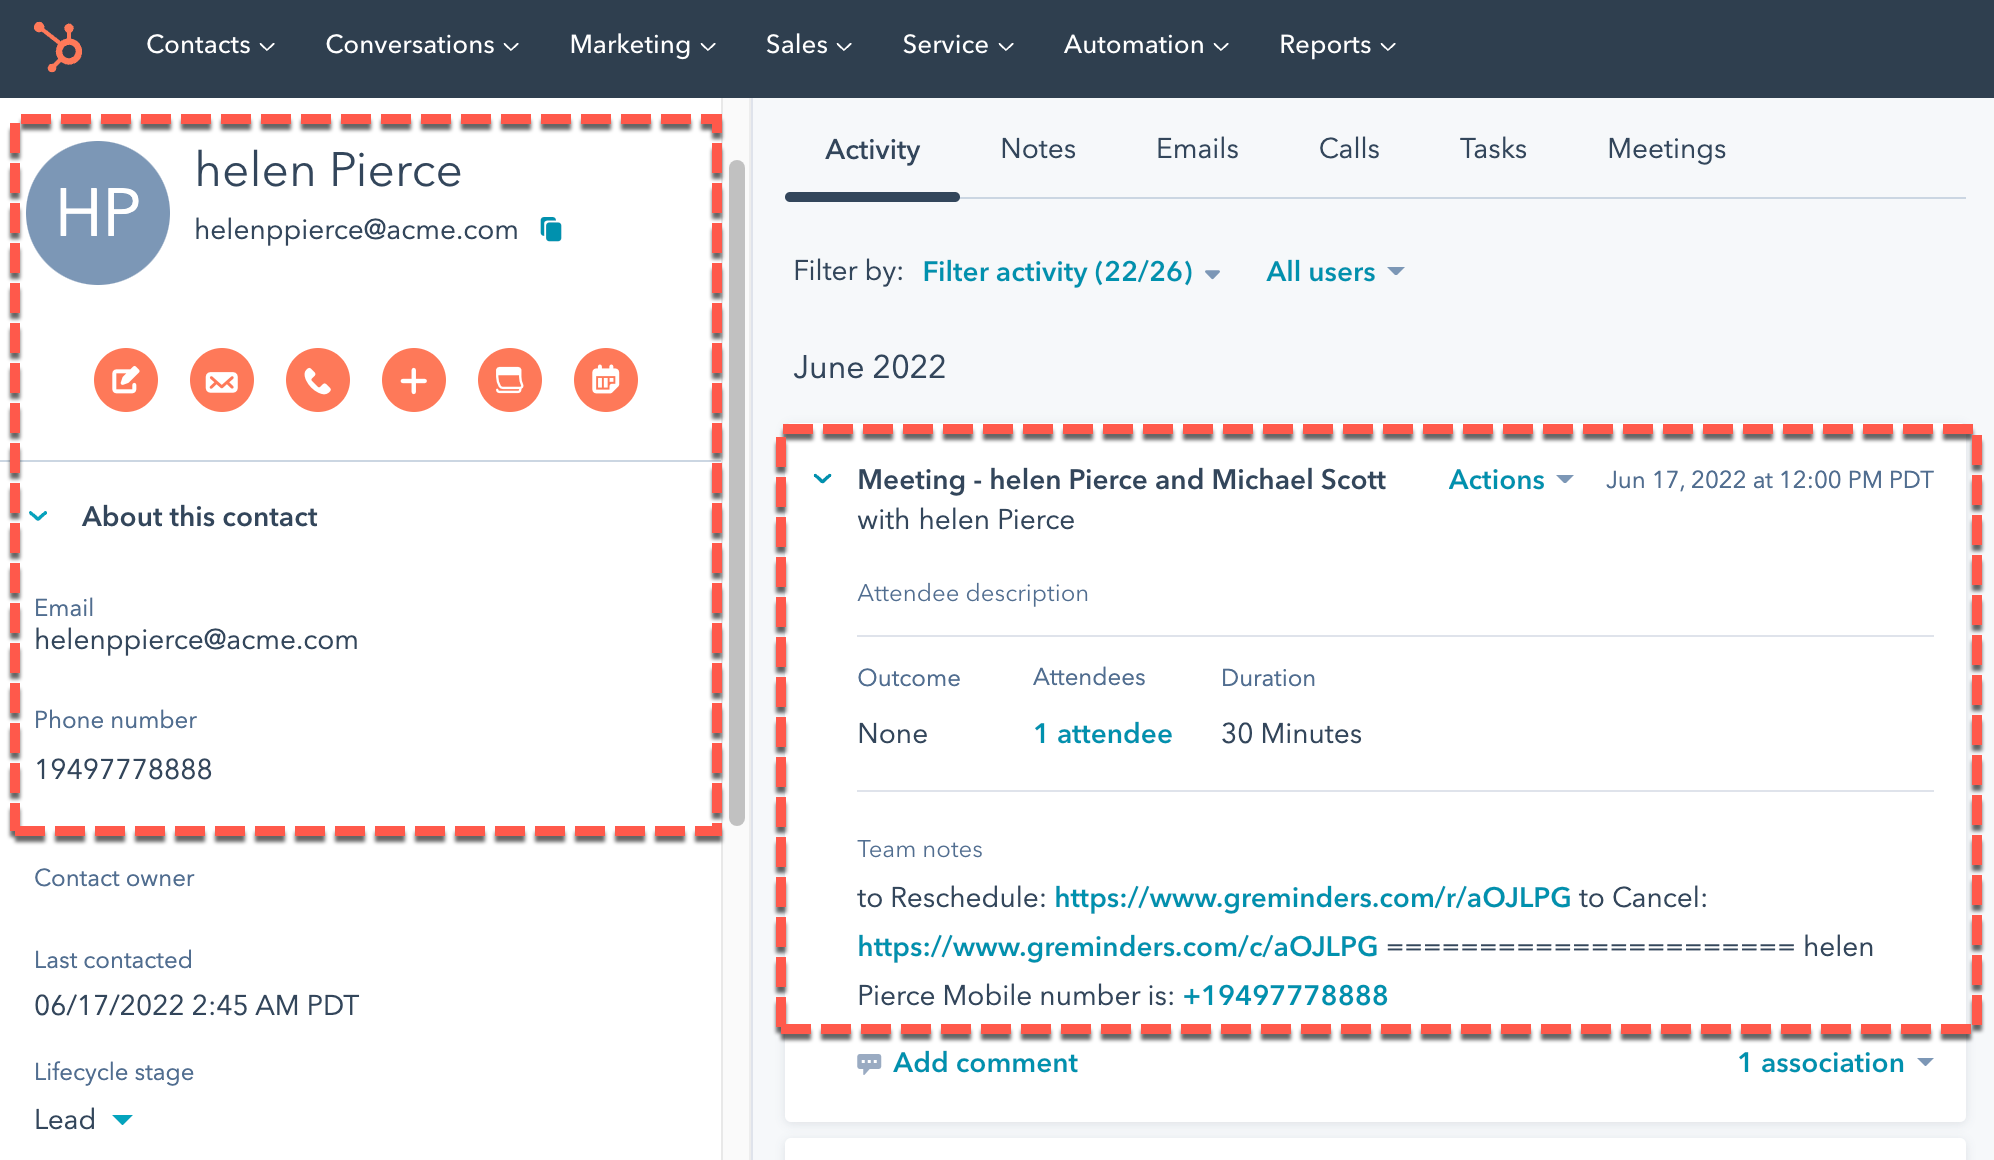Open the greminders reschedule link
Viewport: 1994px width, 1160px height.
[1312, 897]
